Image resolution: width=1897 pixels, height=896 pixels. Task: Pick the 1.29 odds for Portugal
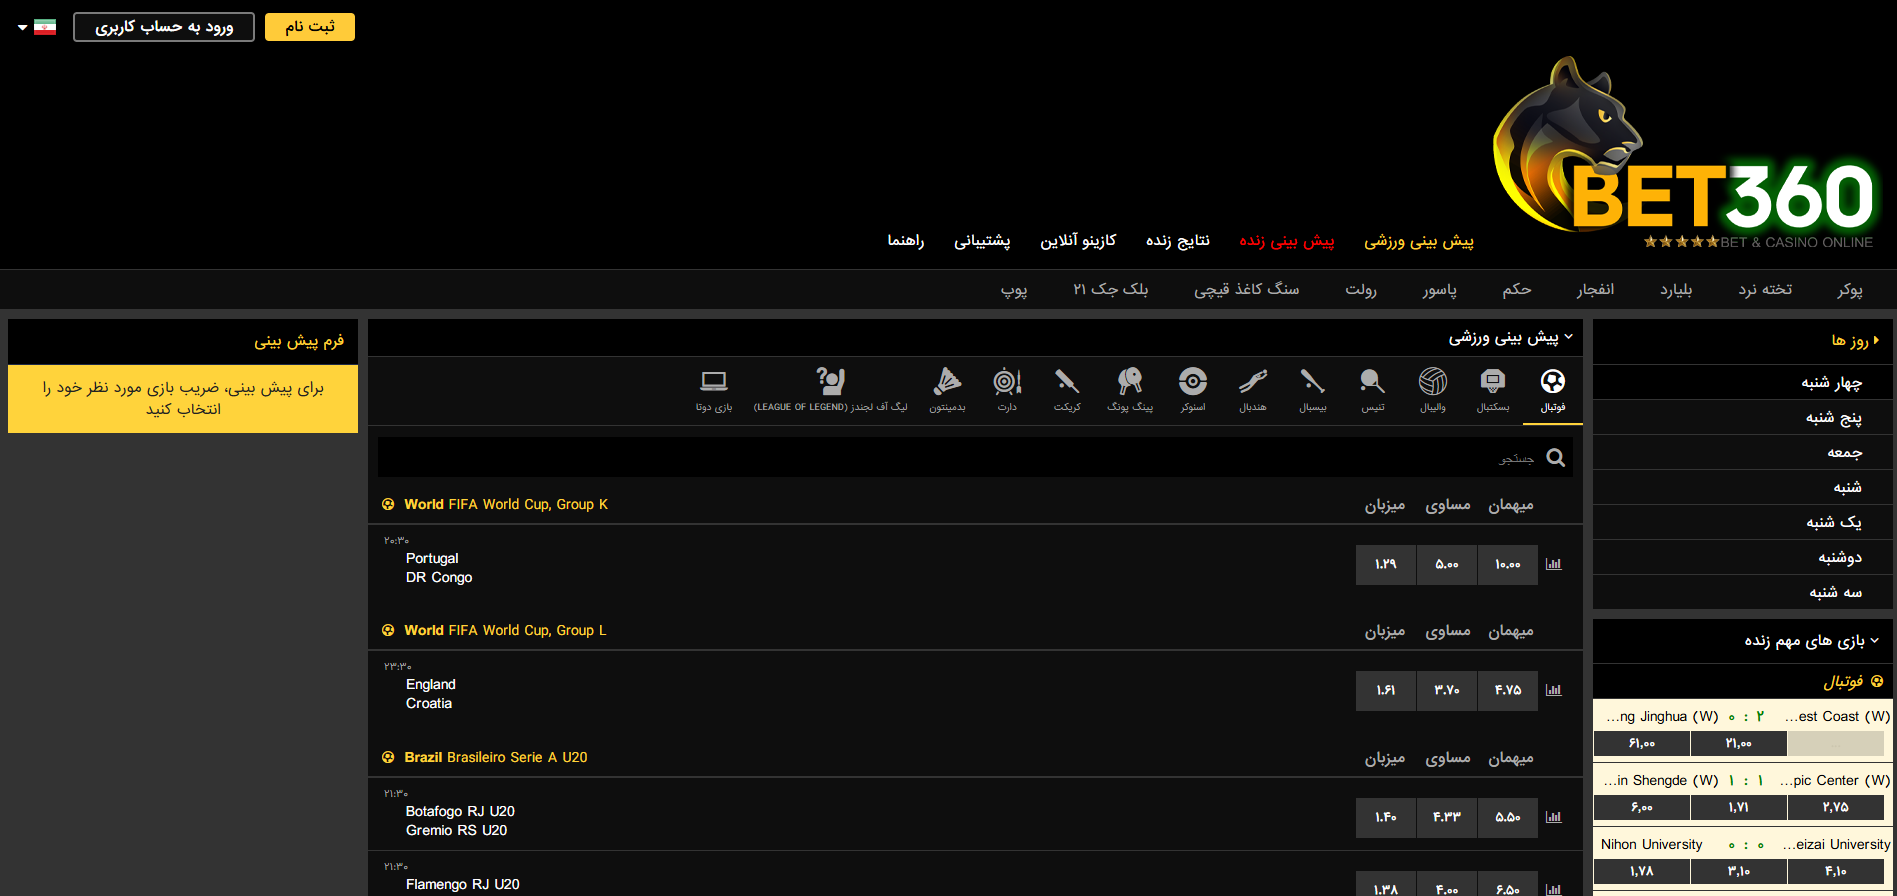(1386, 564)
